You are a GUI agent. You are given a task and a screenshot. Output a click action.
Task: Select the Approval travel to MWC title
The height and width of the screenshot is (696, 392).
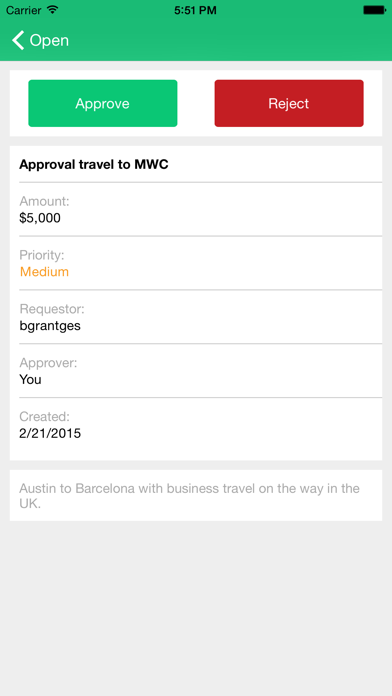(x=94, y=165)
